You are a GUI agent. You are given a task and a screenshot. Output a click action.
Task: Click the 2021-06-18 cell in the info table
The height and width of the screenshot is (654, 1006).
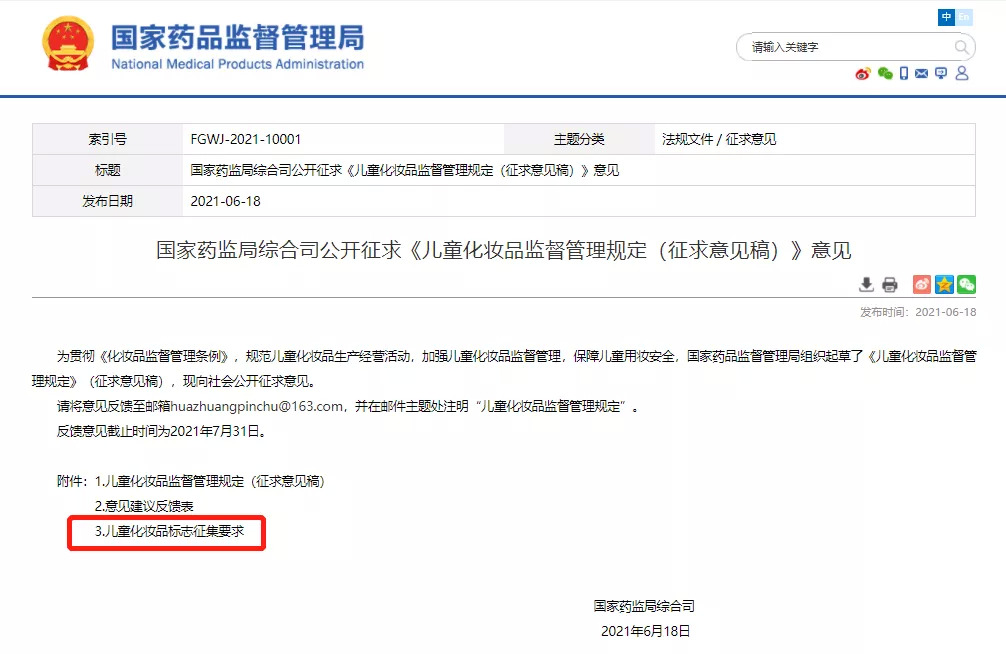tap(225, 202)
